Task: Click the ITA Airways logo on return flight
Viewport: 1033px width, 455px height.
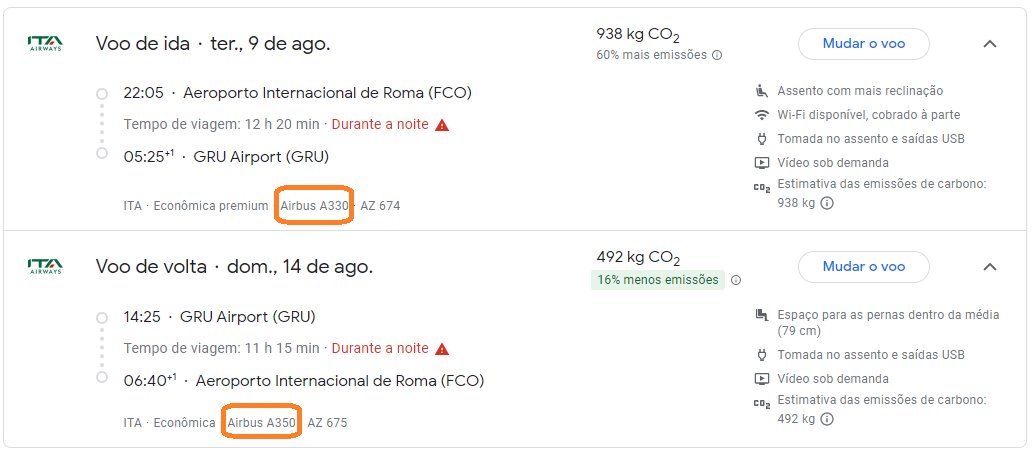Action: [x=45, y=266]
